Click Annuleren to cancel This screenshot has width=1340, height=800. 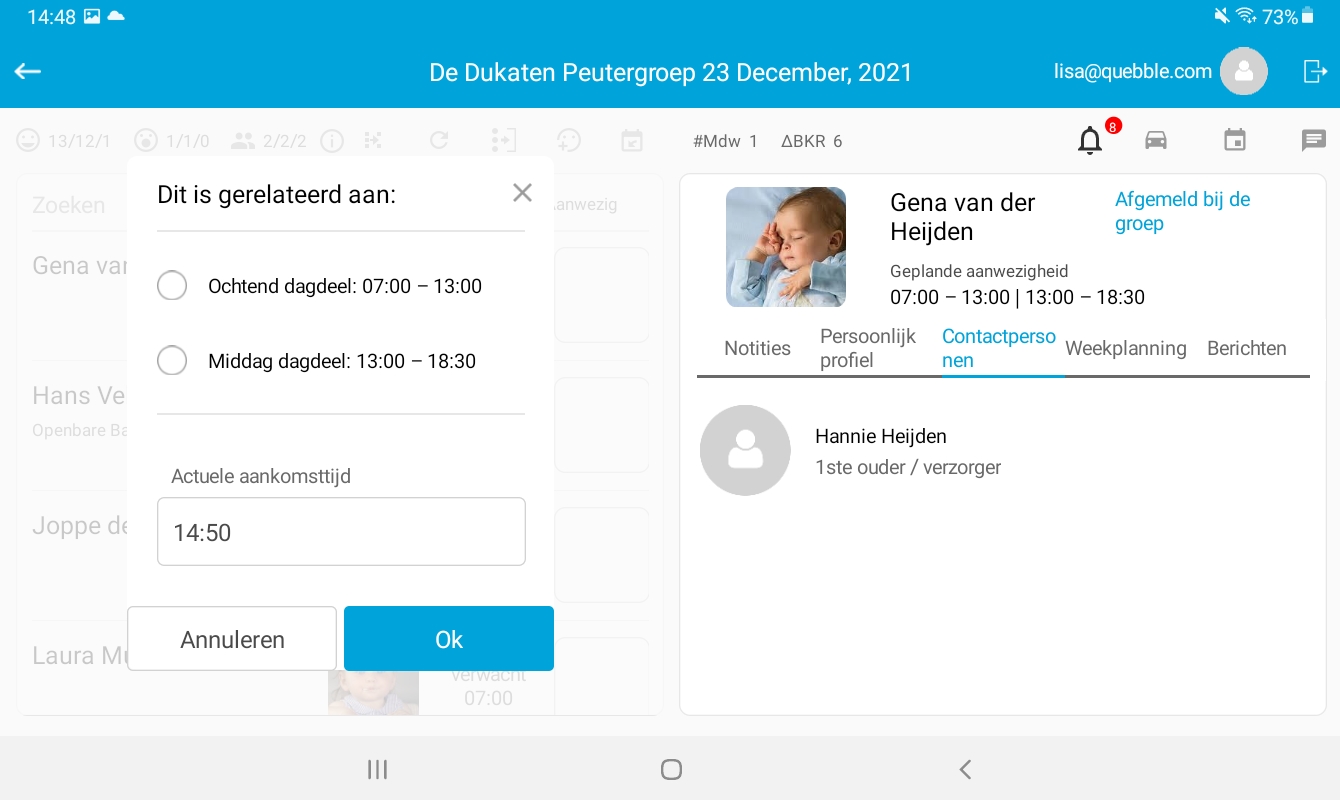point(232,639)
